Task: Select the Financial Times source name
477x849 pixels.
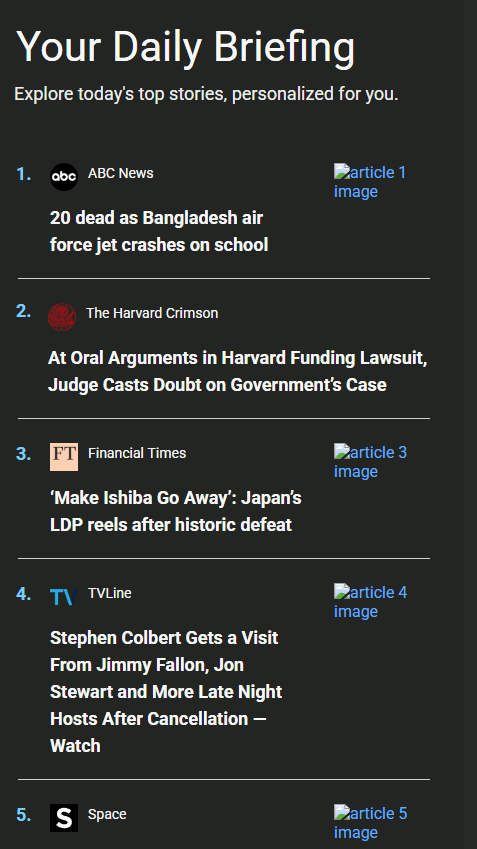Action: coord(136,453)
